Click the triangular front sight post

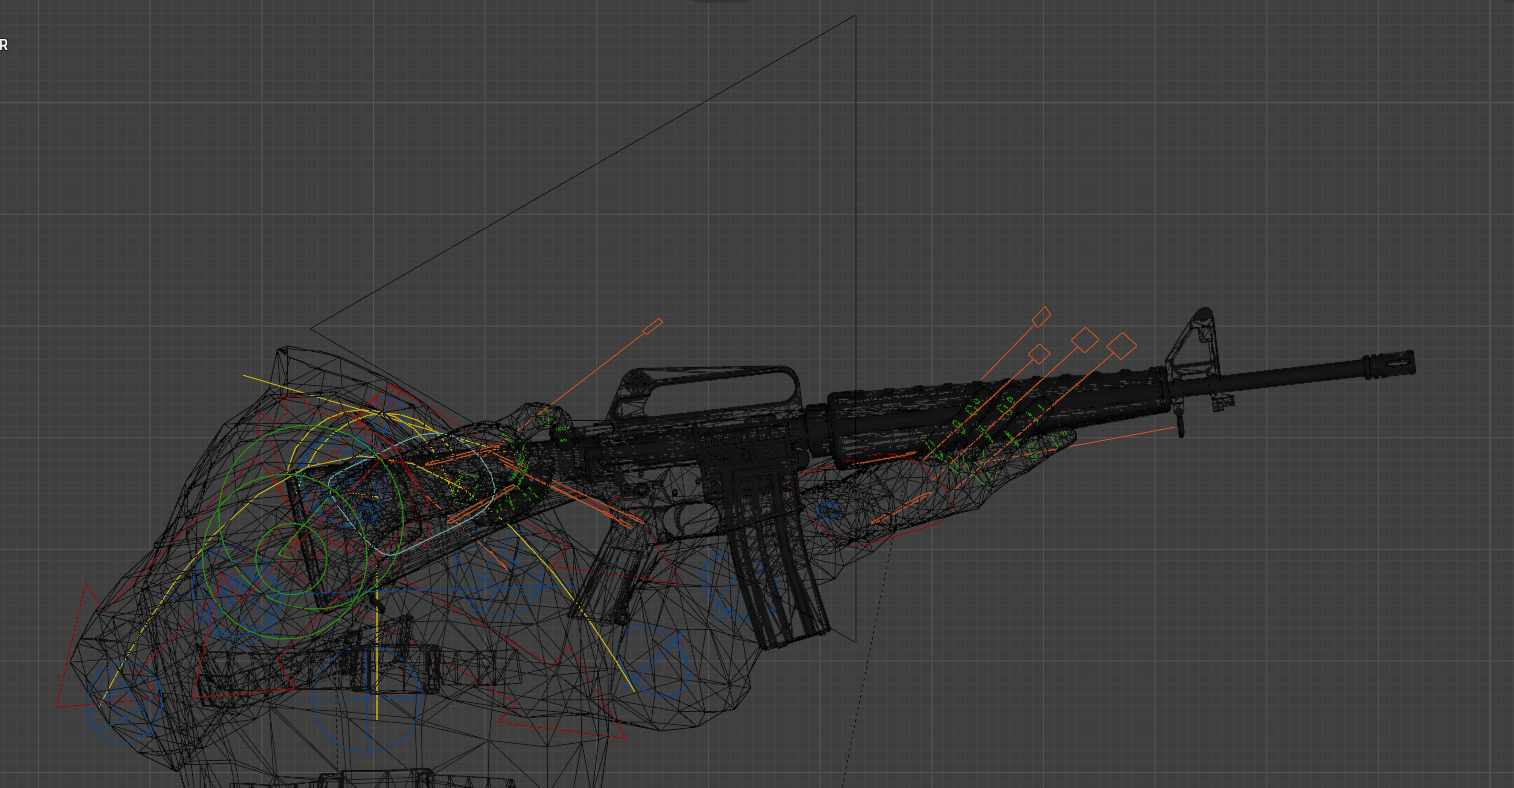point(1193,345)
